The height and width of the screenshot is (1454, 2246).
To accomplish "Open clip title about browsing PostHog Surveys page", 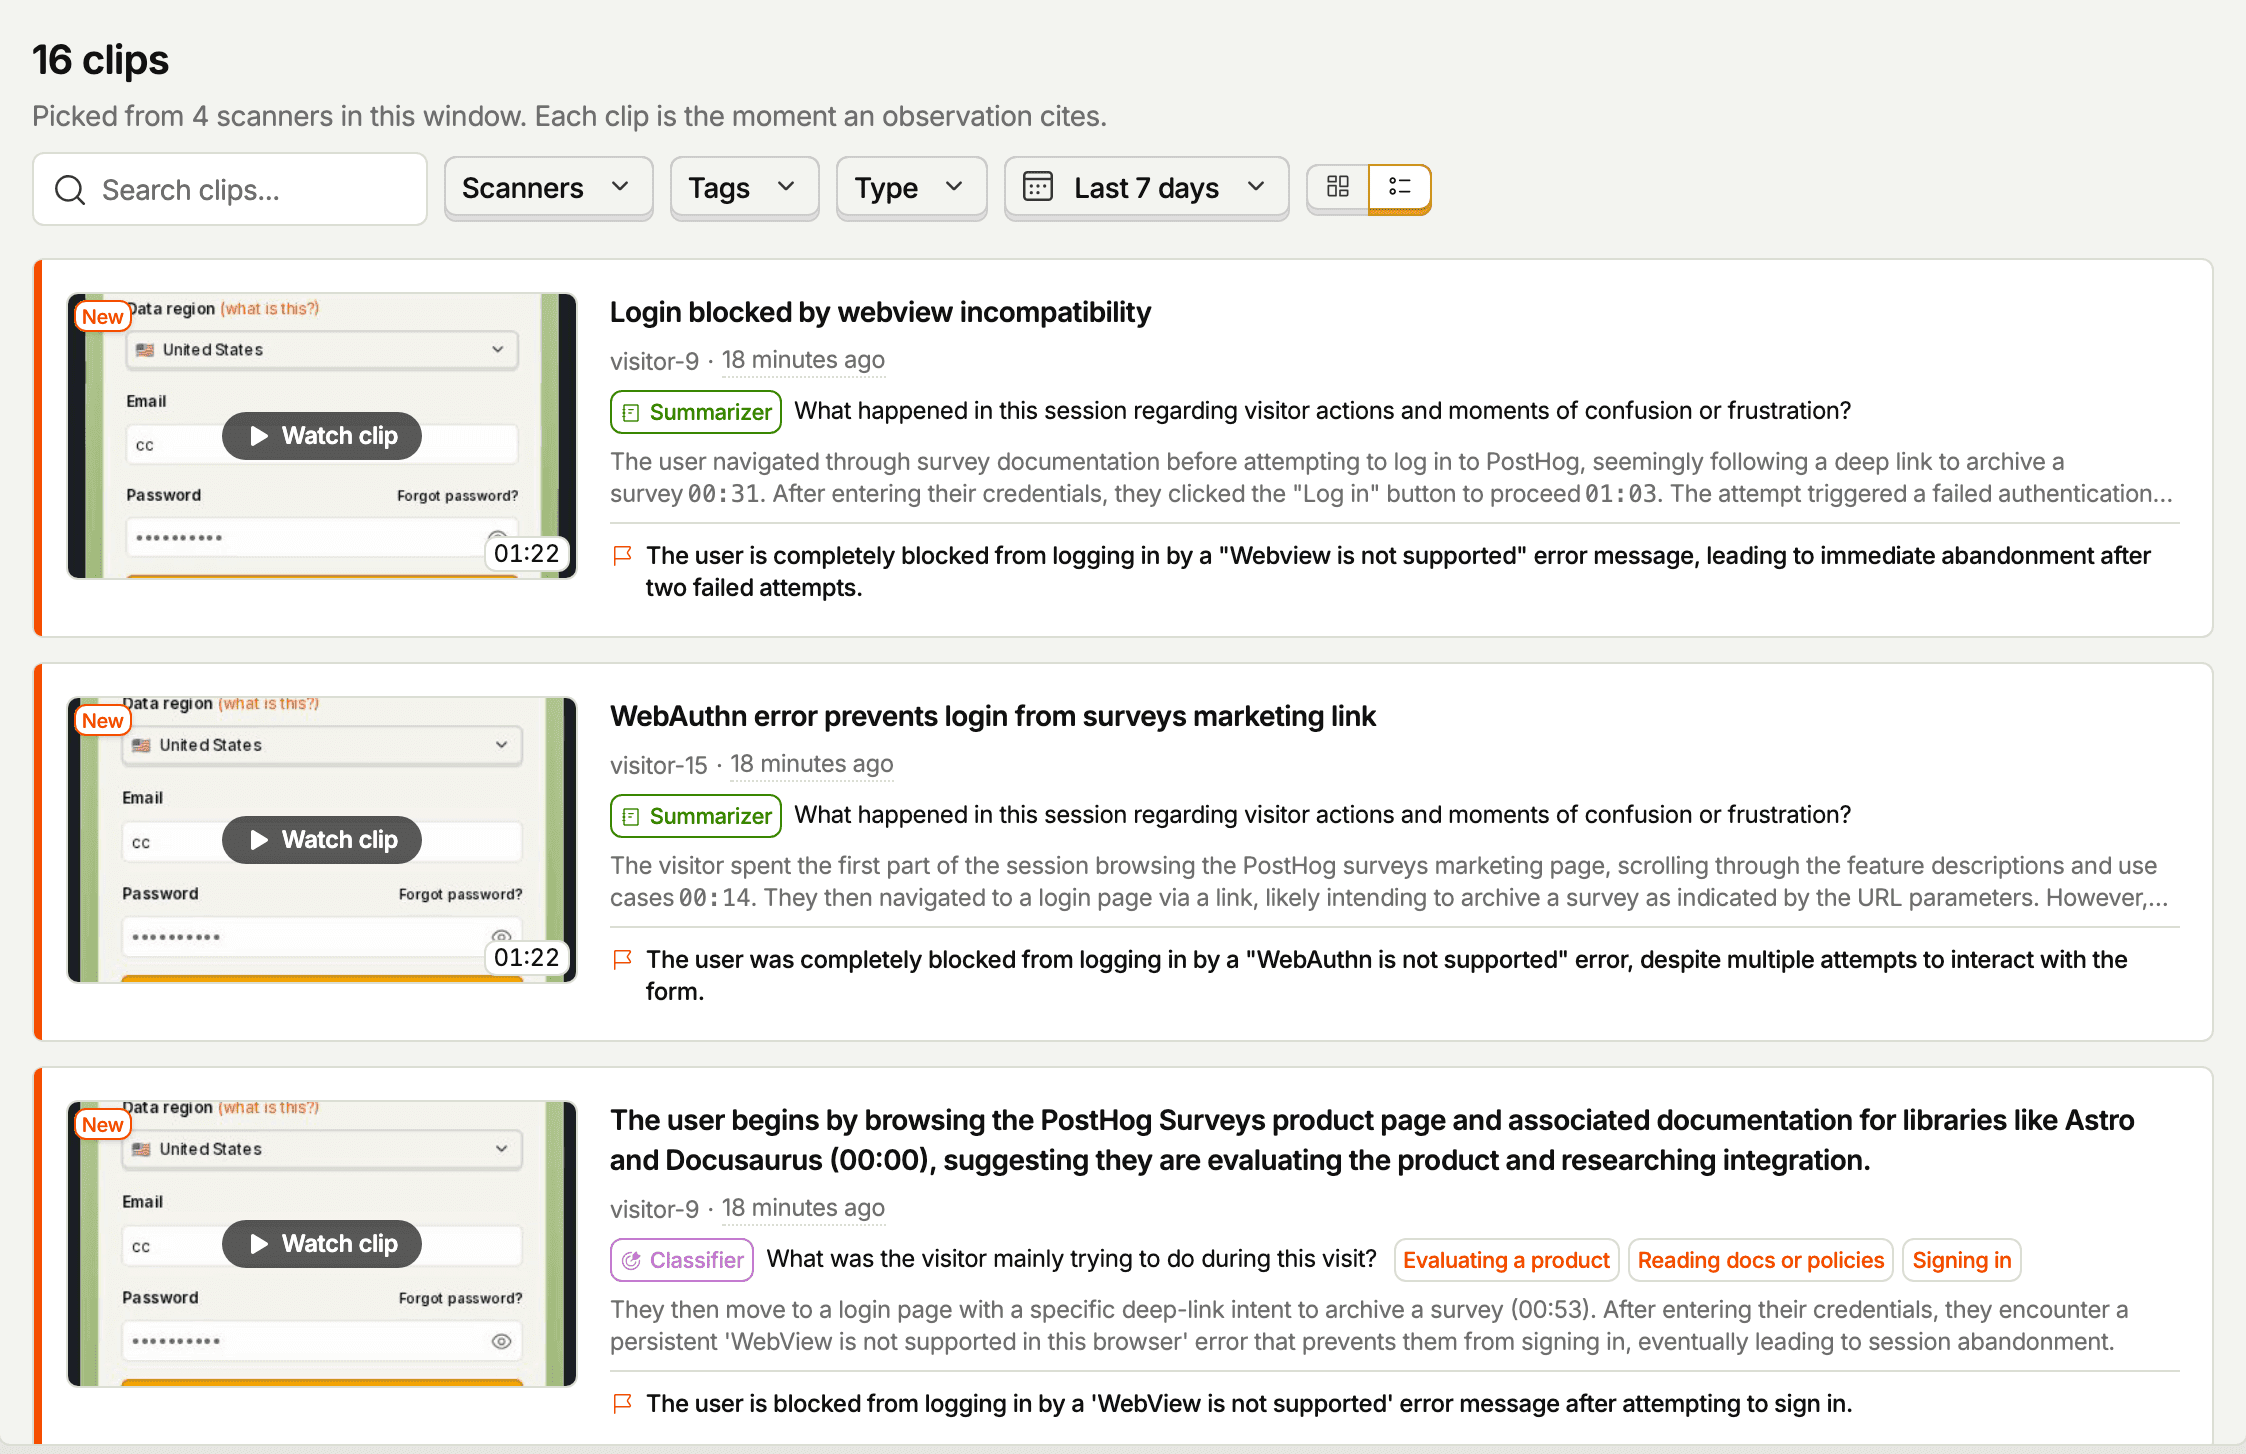I will click(1372, 1140).
